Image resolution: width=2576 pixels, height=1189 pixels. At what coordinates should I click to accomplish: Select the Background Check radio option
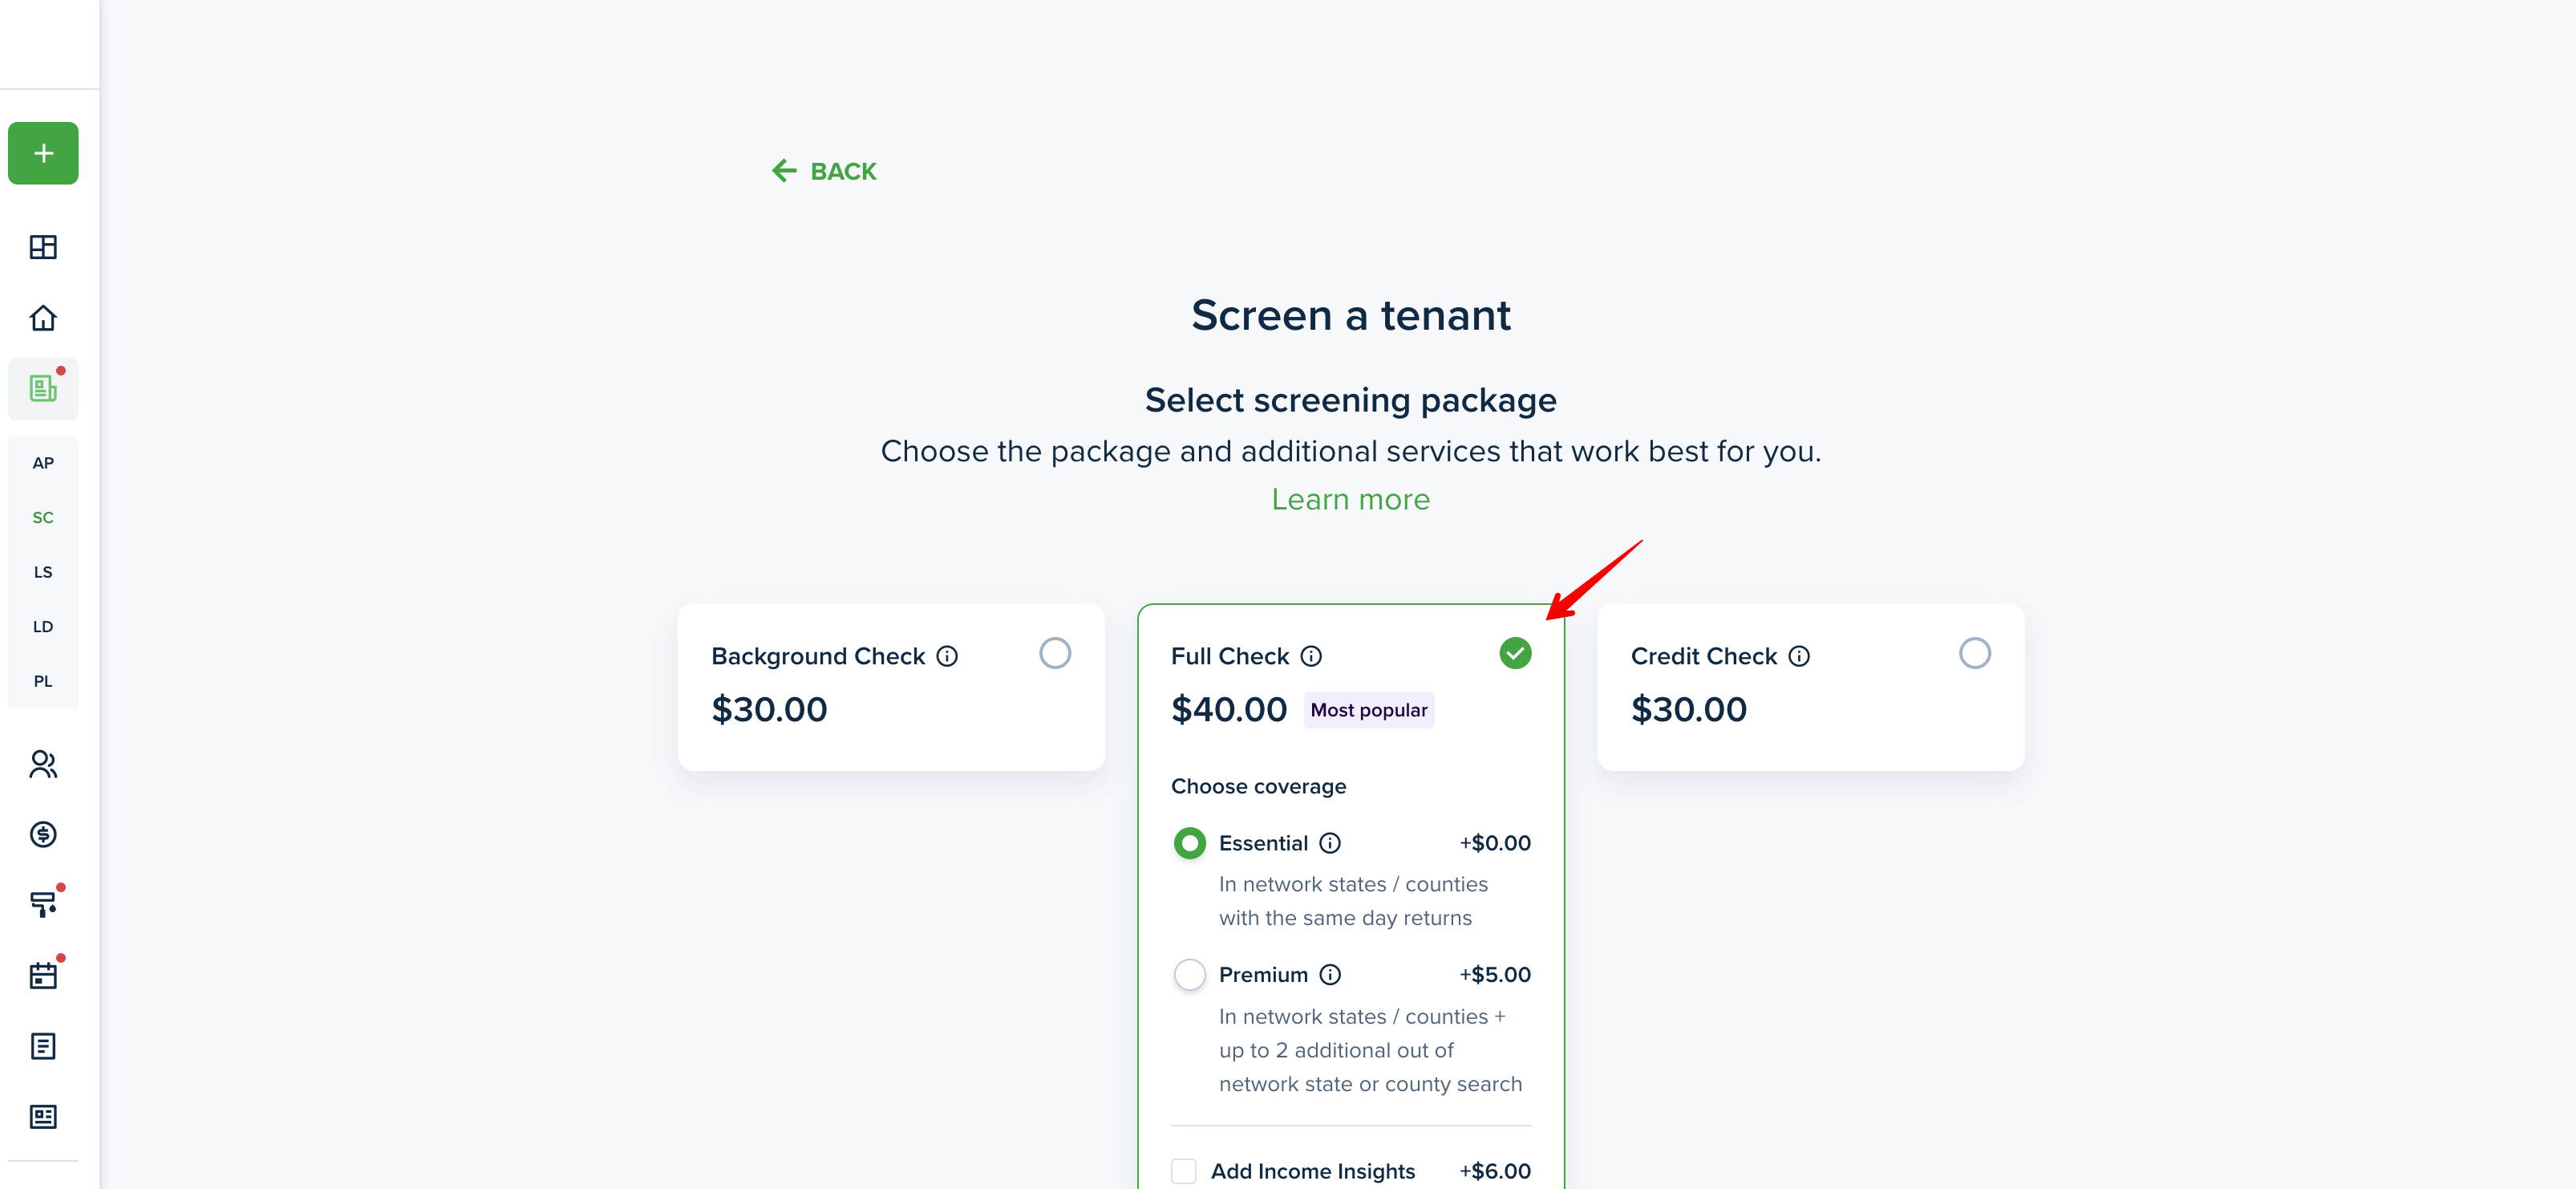pyautogui.click(x=1055, y=653)
